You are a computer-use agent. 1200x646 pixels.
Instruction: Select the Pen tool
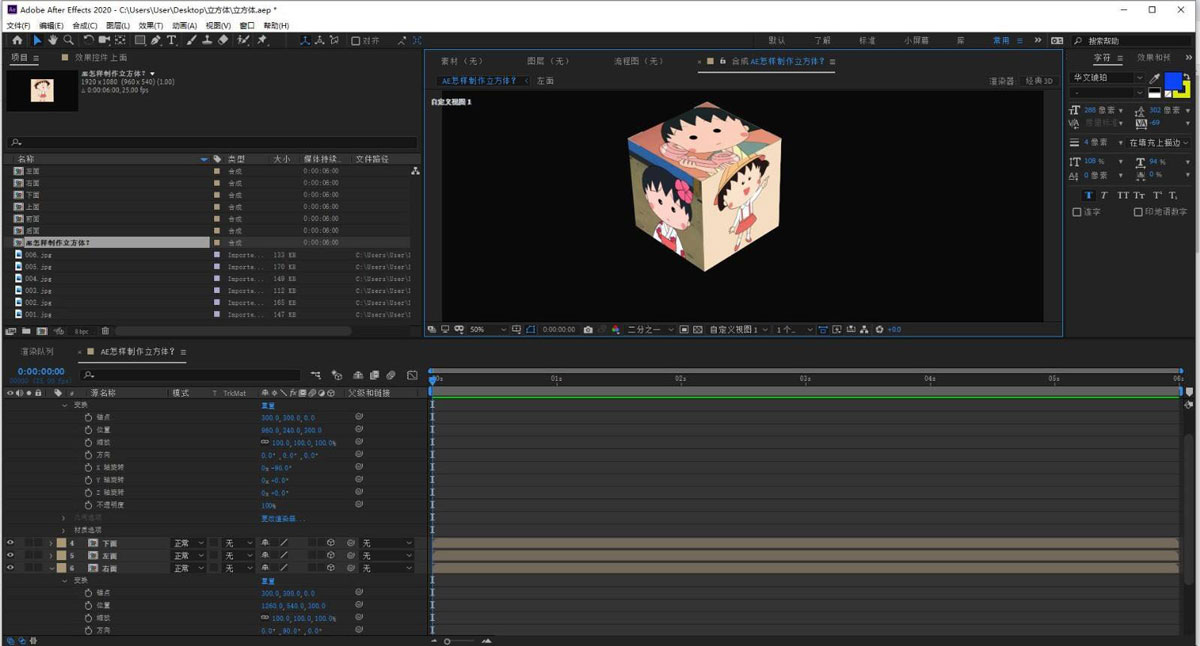[156, 40]
